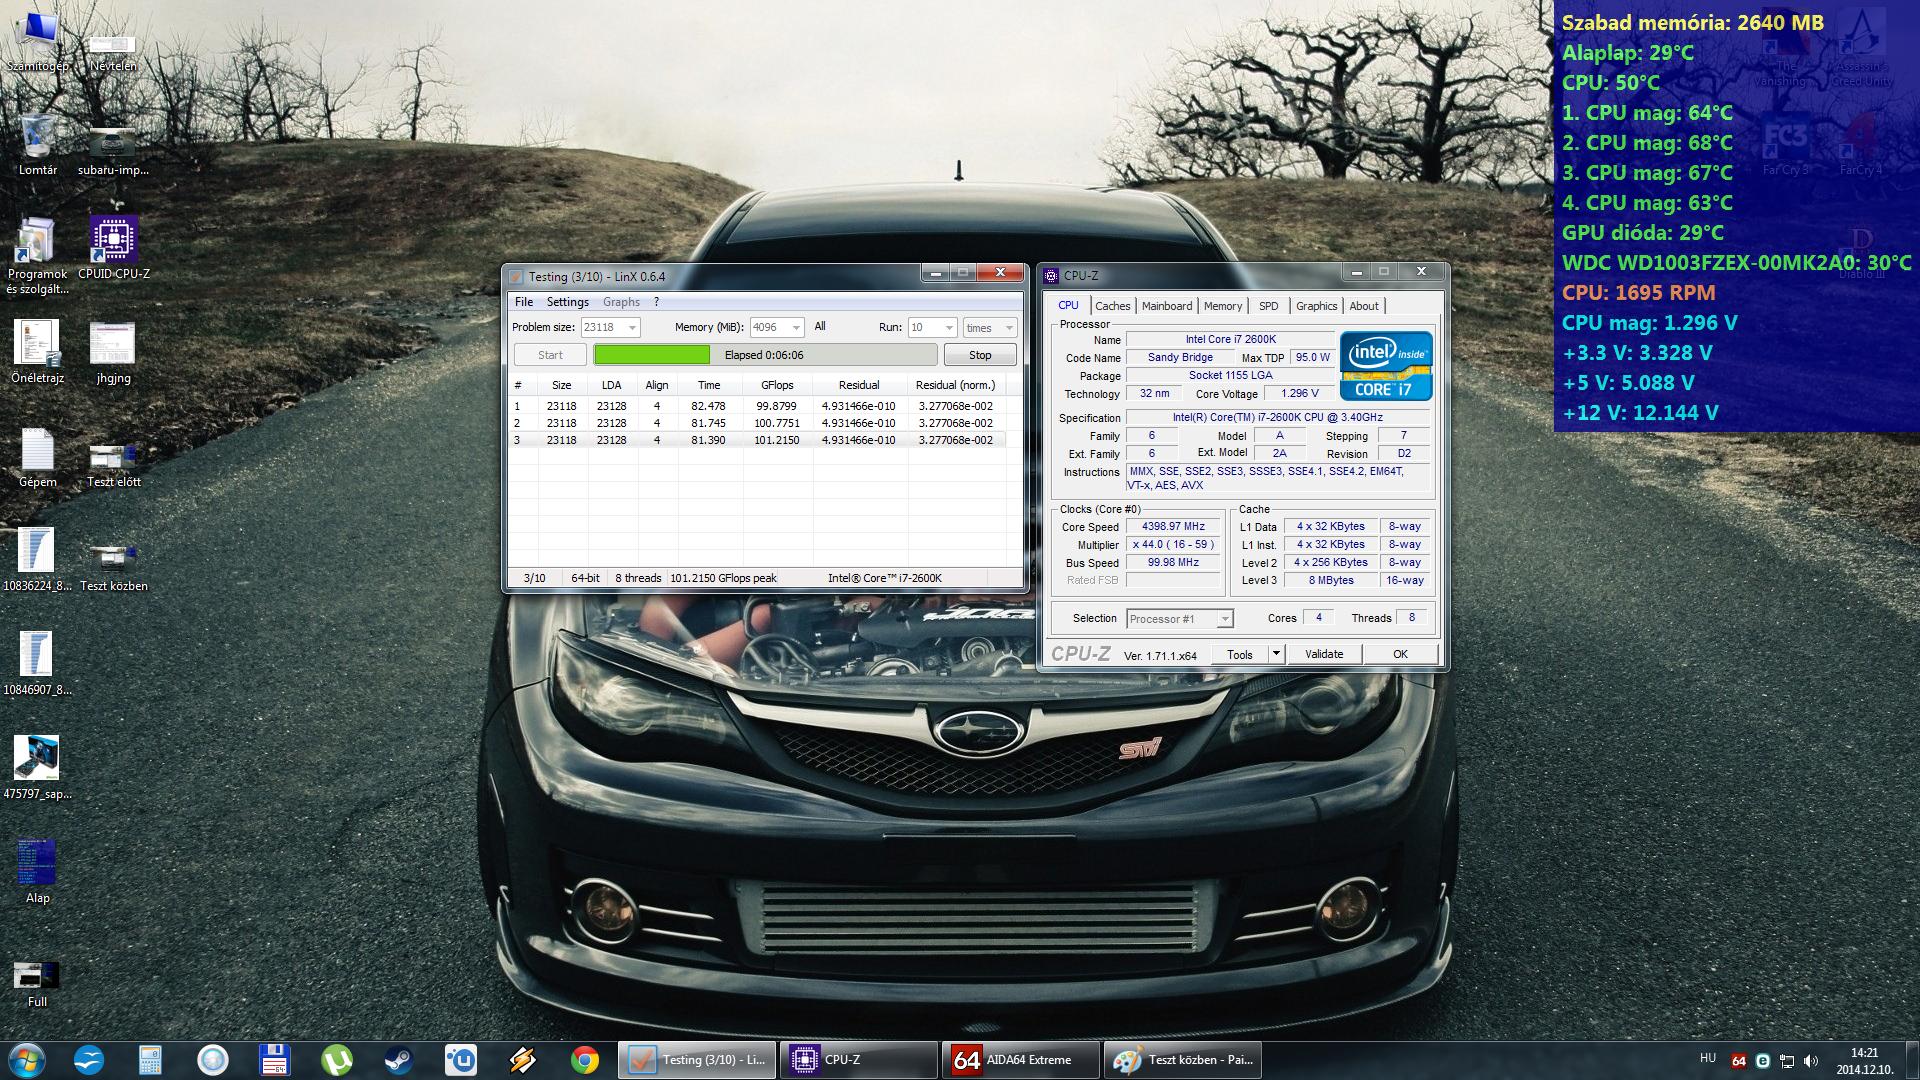
Task: Open the Teszt közben Paint taskbar item
Action: (1182, 1060)
